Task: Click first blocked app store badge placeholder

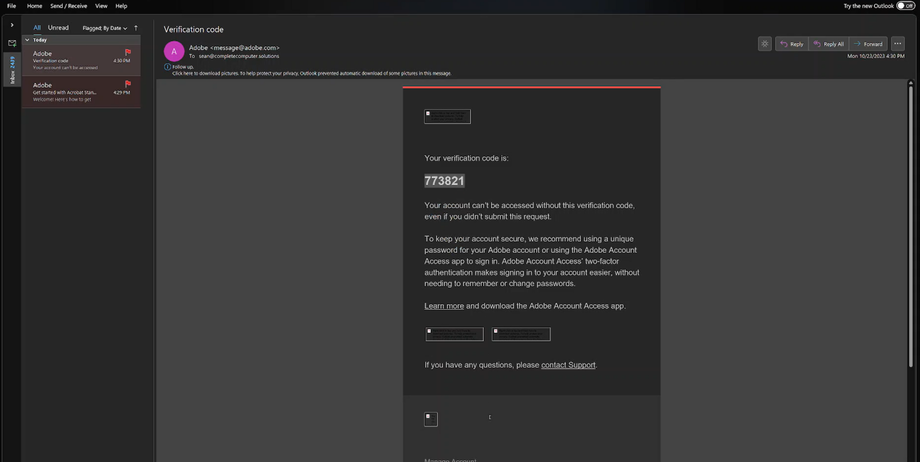Action: [x=455, y=334]
